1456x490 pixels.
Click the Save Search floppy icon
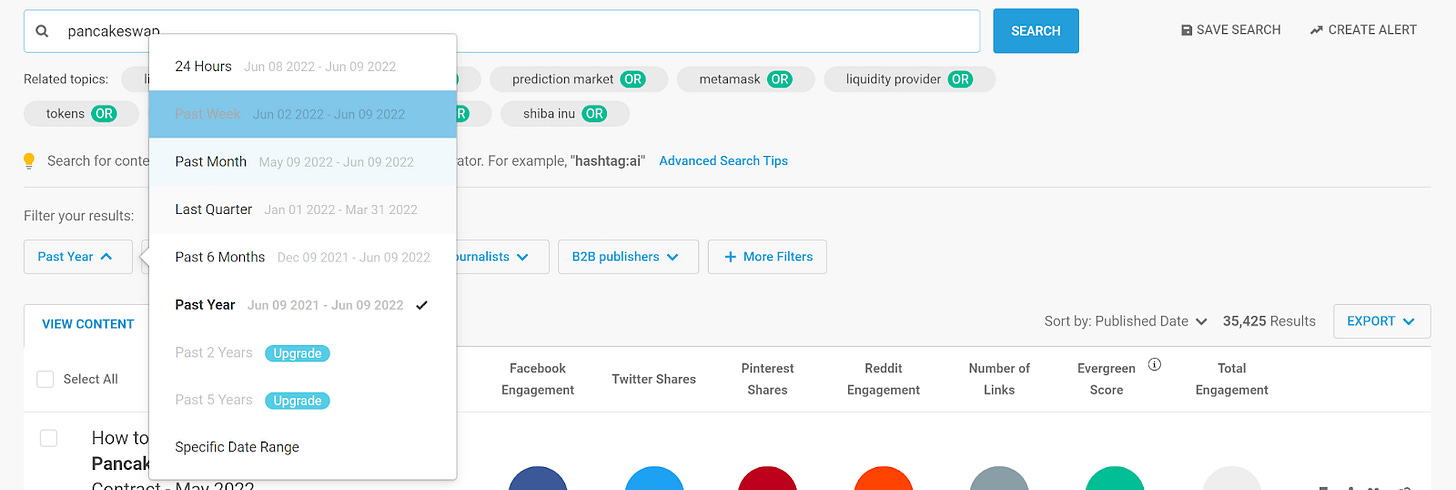click(1186, 30)
